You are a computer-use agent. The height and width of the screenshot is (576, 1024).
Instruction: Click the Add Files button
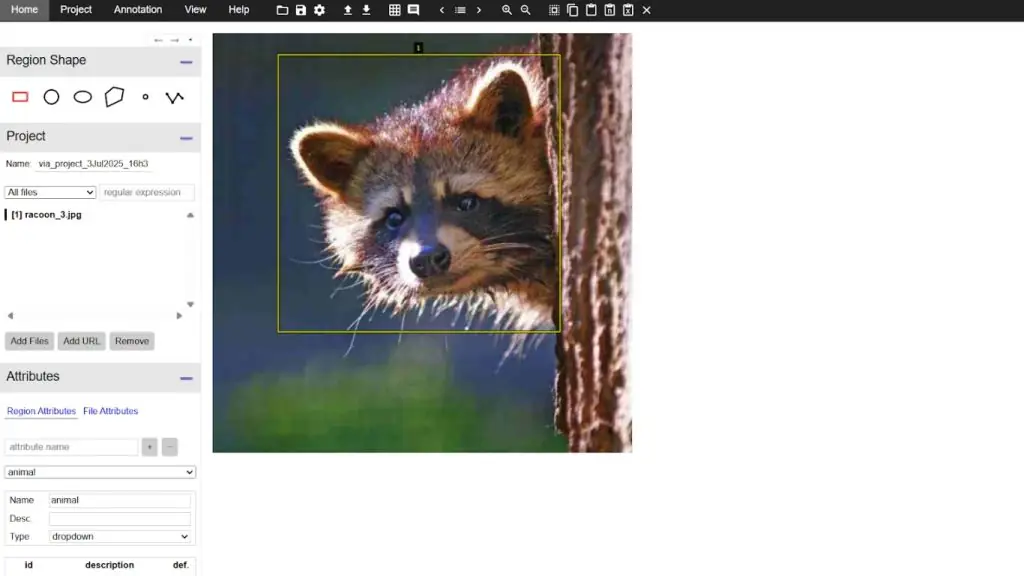[x=29, y=341]
